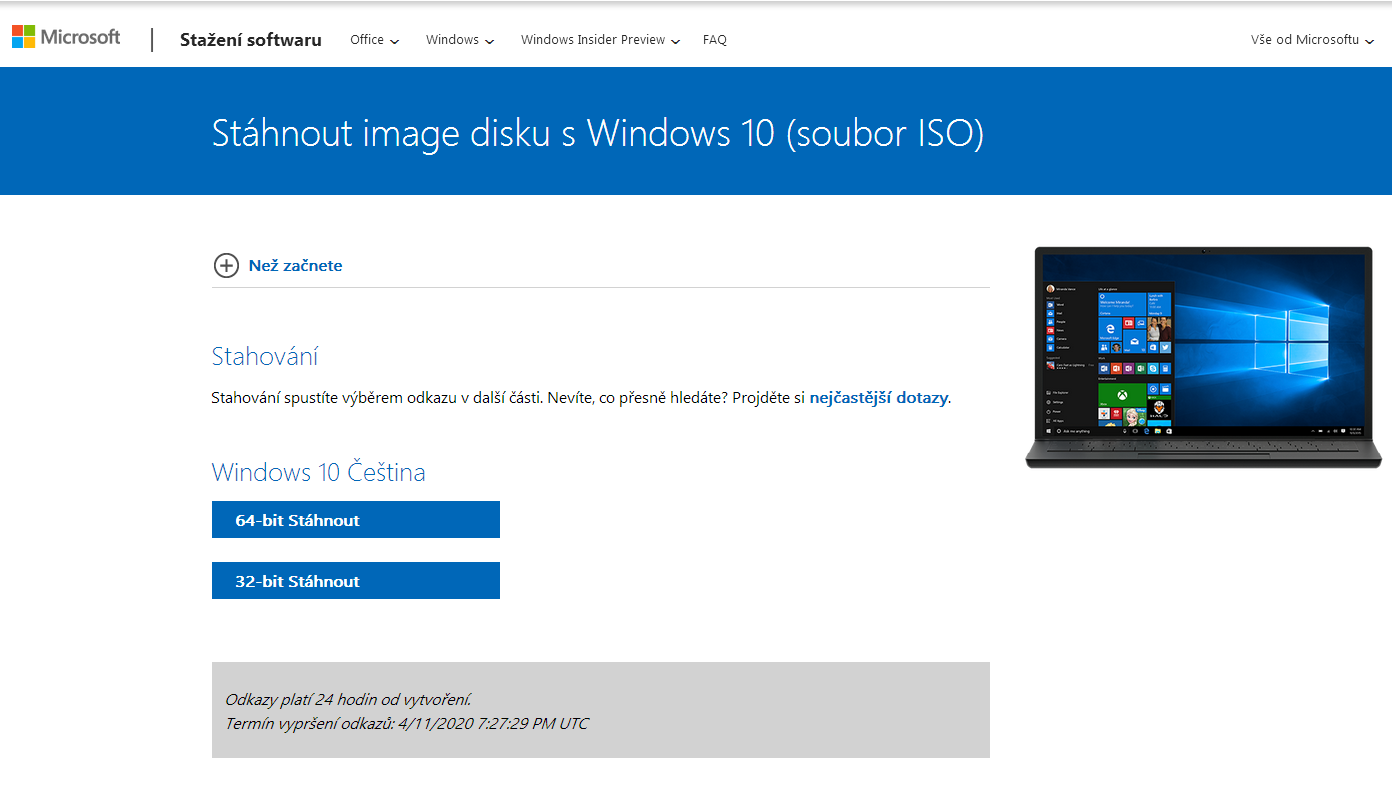
Task: Click the Stáhnout image disku page heading
Action: [597, 133]
